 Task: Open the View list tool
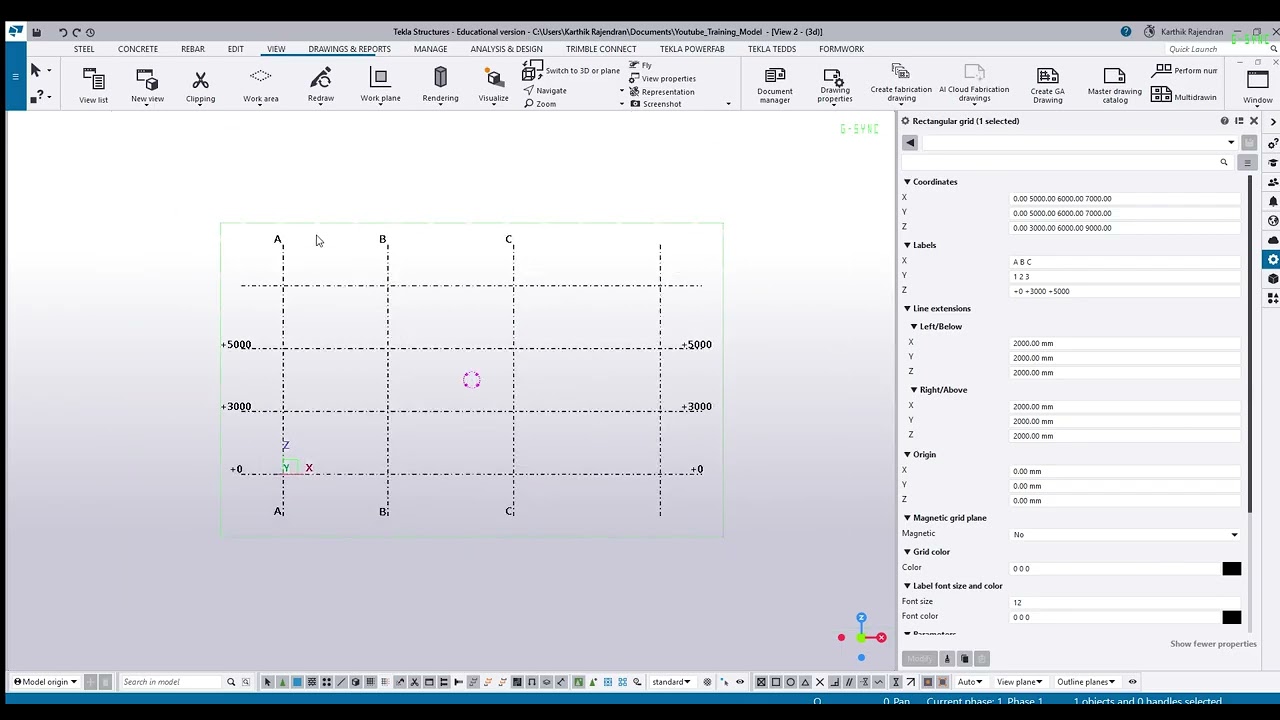(x=94, y=84)
